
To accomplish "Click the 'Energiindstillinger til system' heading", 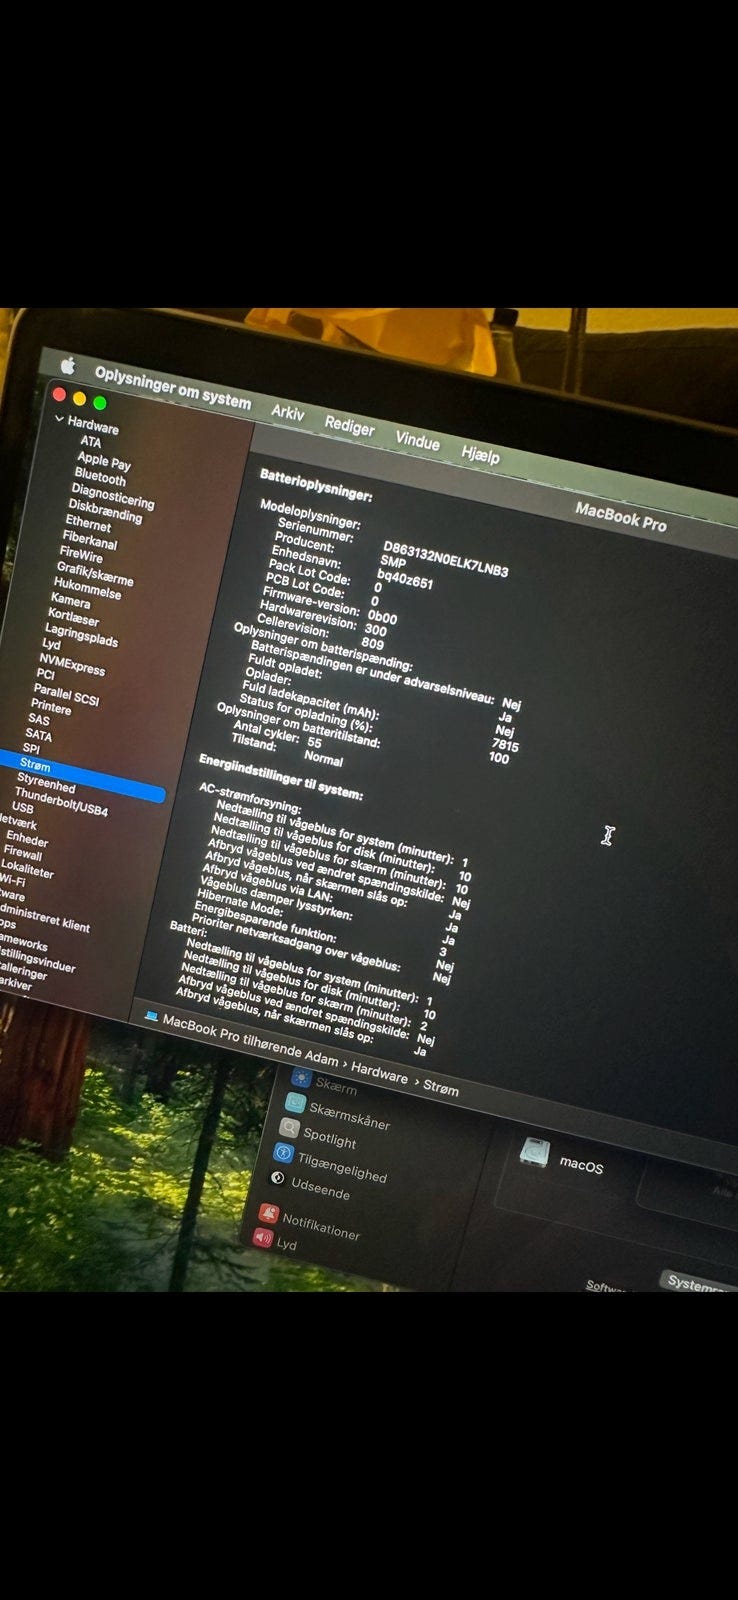I will tap(281, 778).
